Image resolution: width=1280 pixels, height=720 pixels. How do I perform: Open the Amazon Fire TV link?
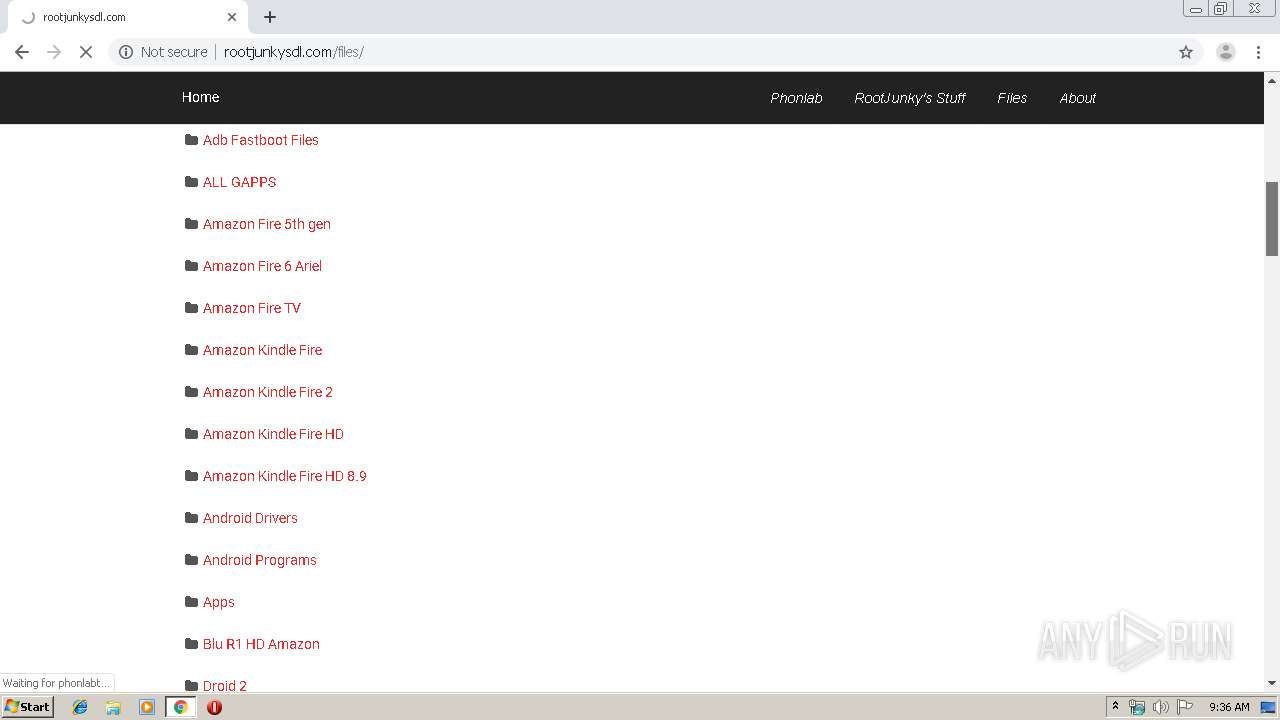point(252,308)
